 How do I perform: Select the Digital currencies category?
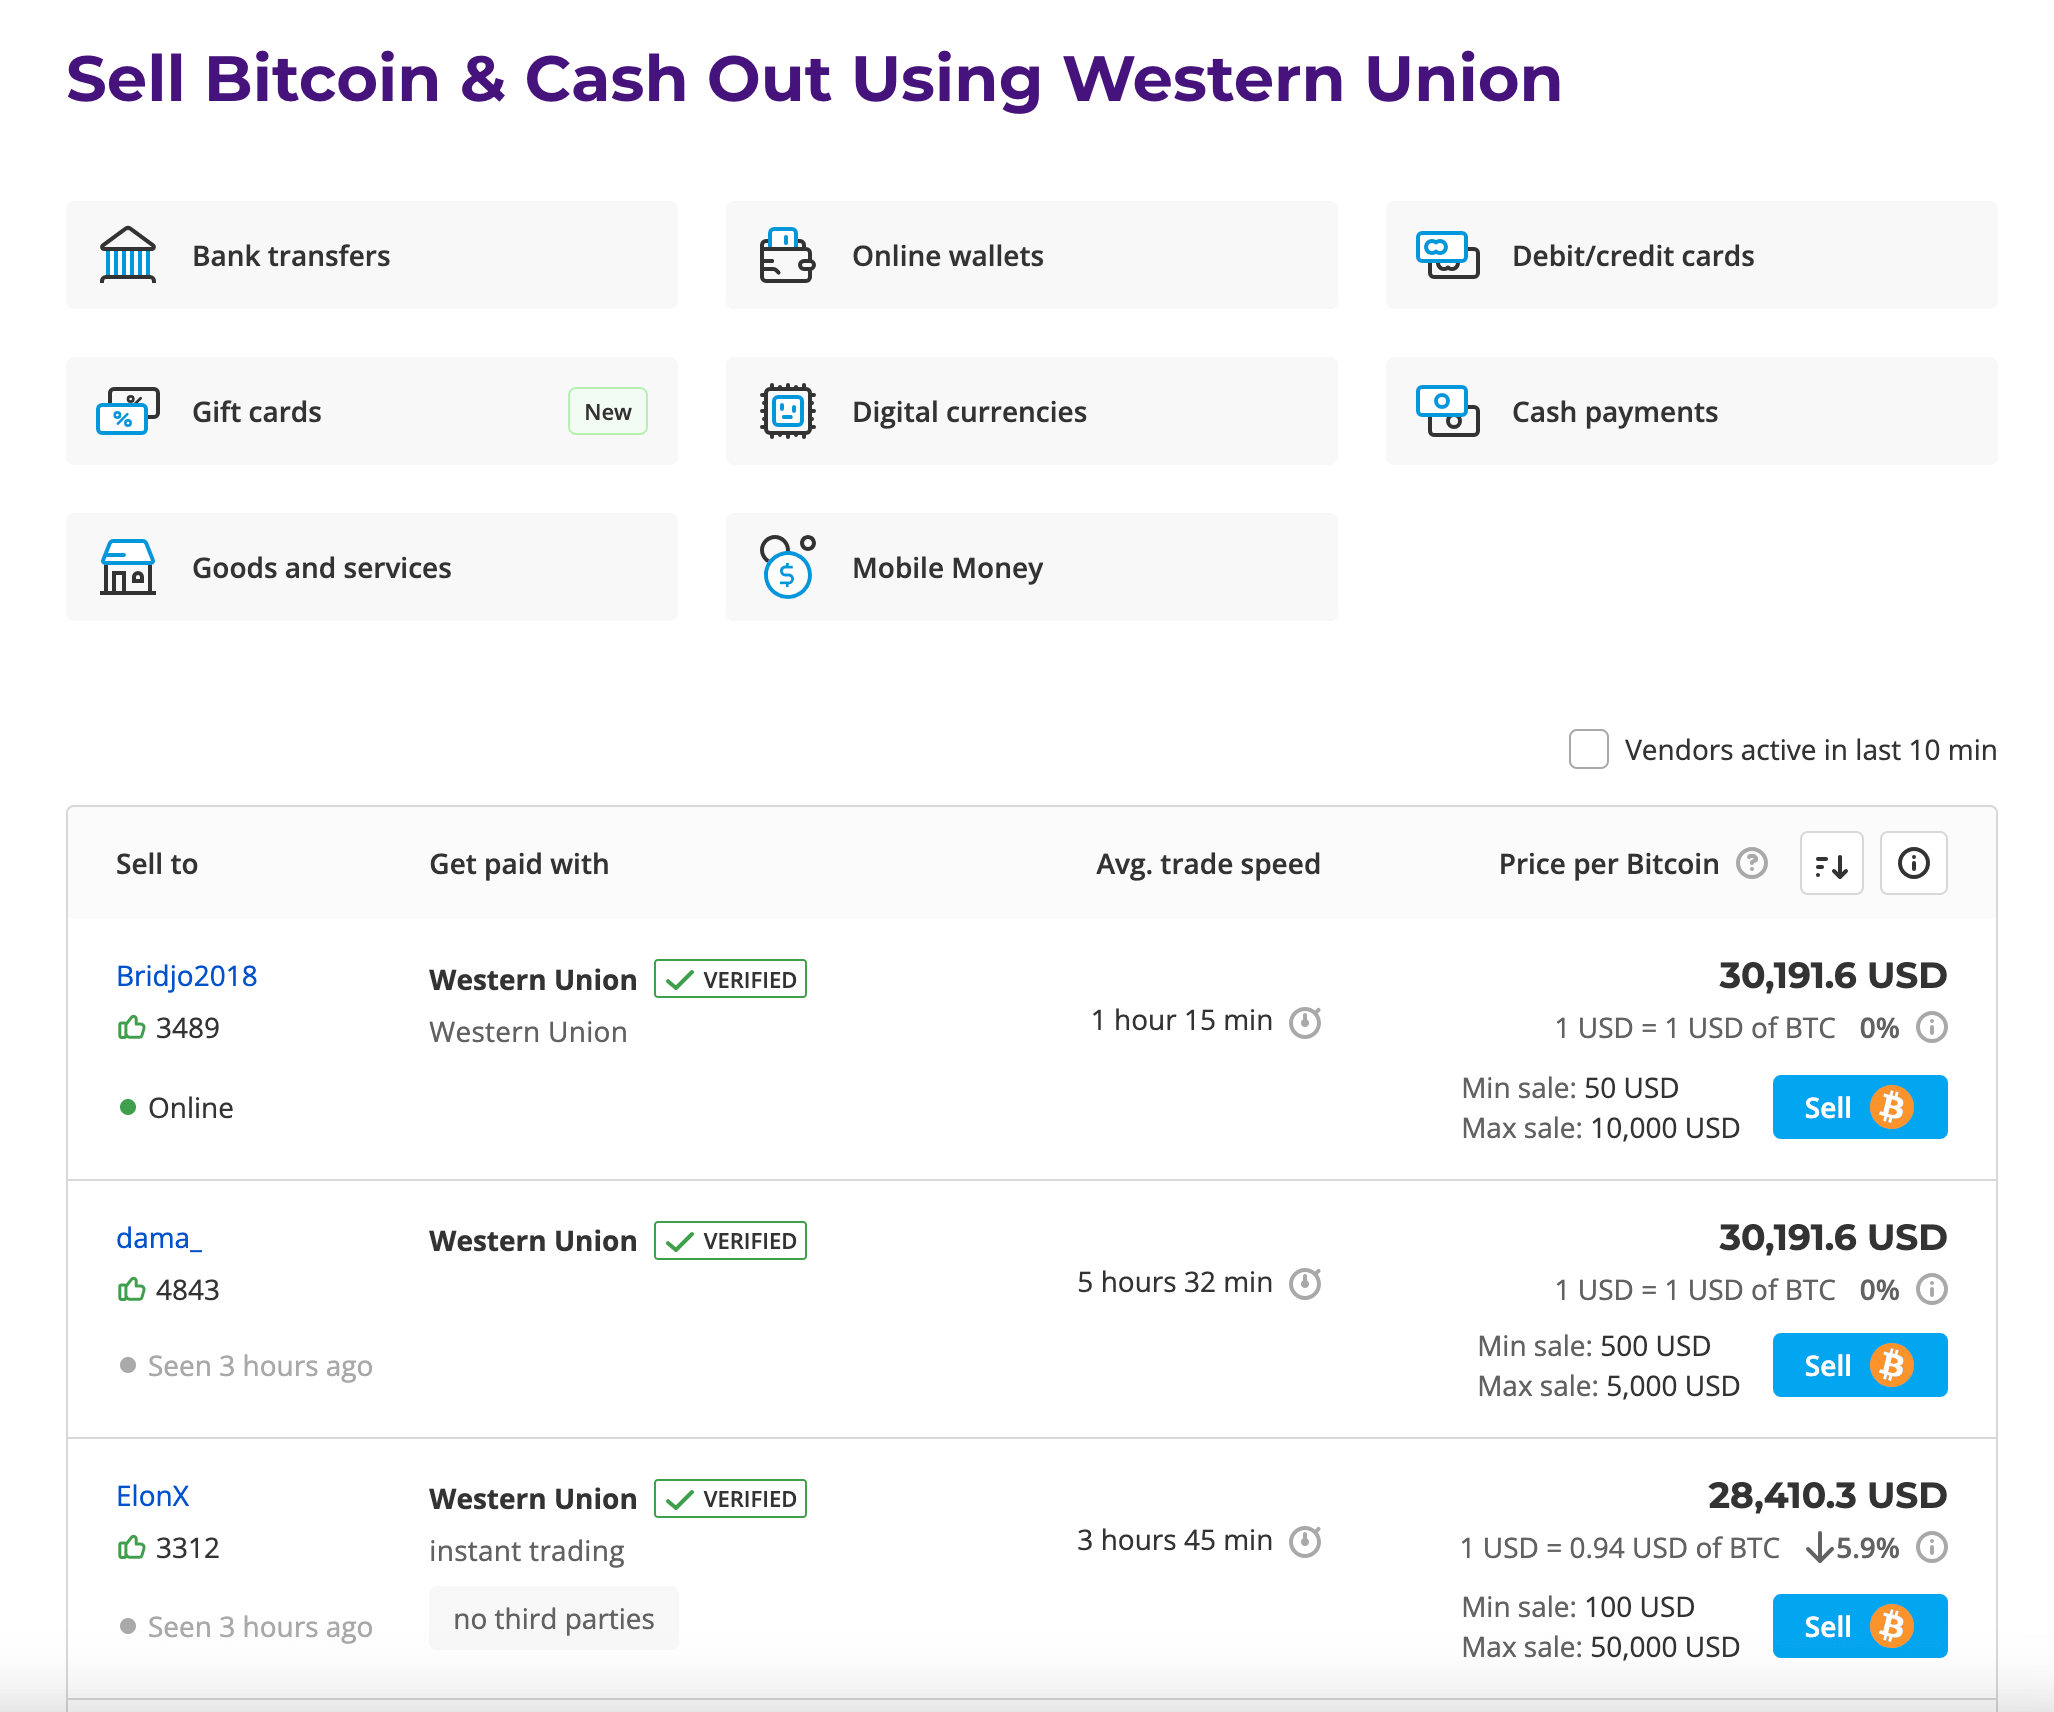(1031, 411)
